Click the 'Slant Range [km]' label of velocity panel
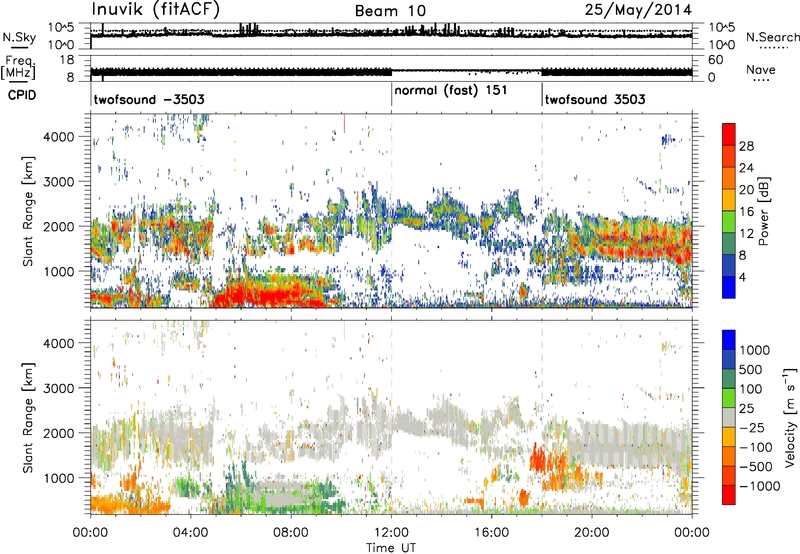800x554 pixels. (28, 417)
